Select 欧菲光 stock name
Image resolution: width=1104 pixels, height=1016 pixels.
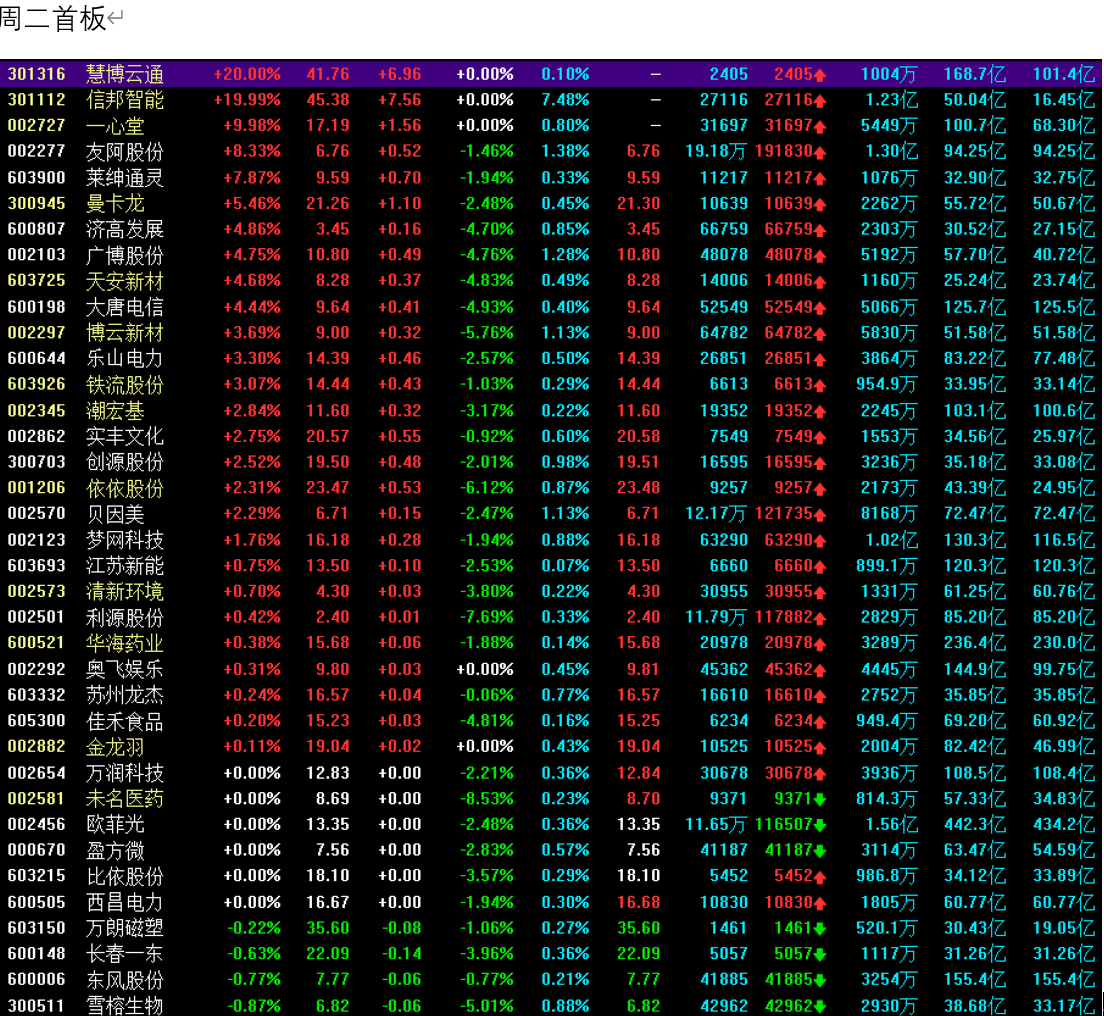point(115,824)
